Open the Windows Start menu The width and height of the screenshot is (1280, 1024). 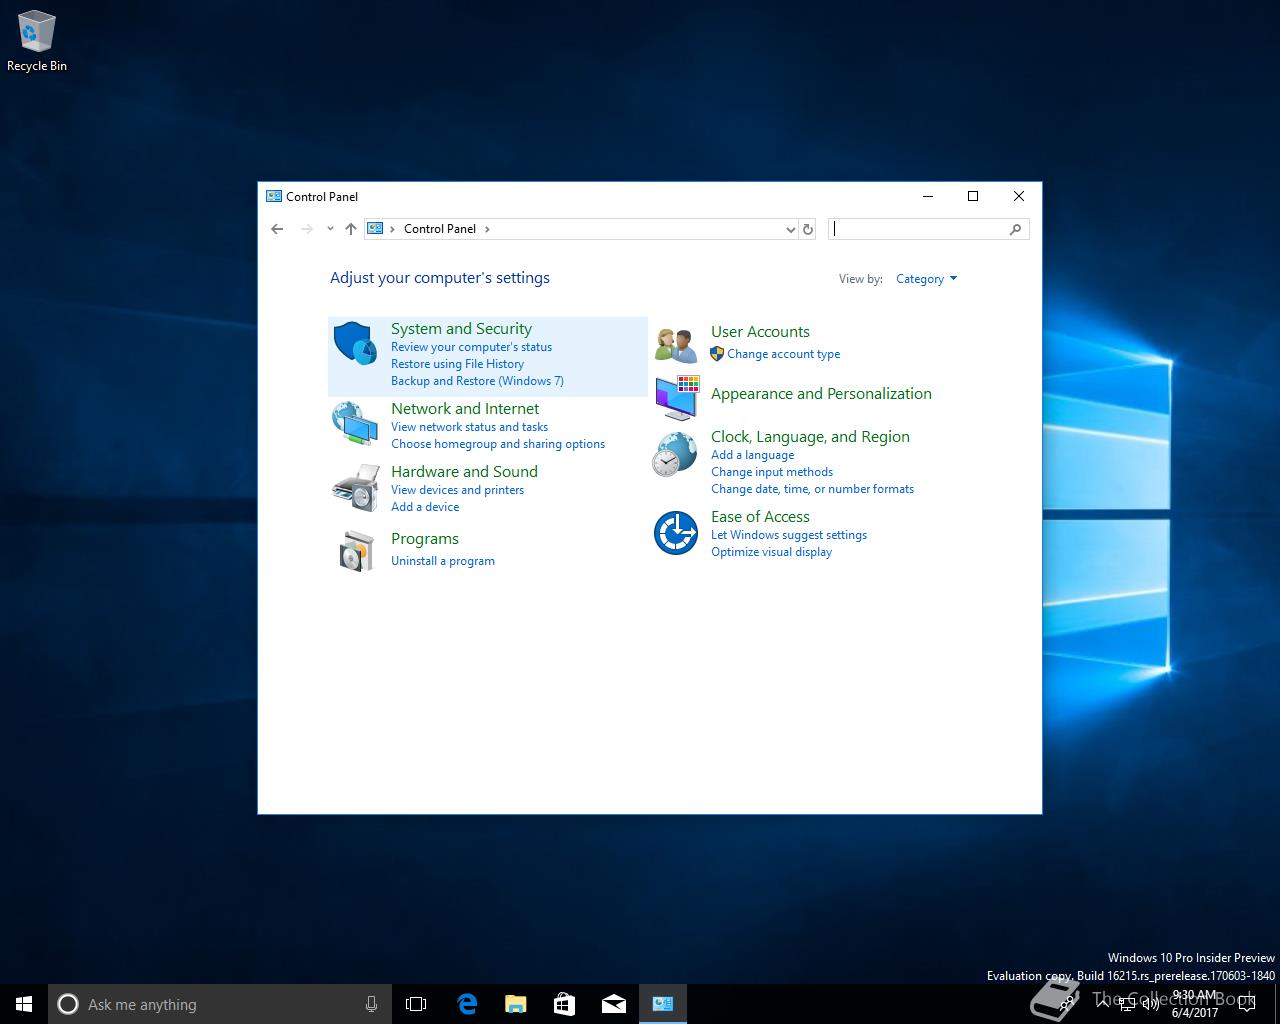coord(24,1004)
